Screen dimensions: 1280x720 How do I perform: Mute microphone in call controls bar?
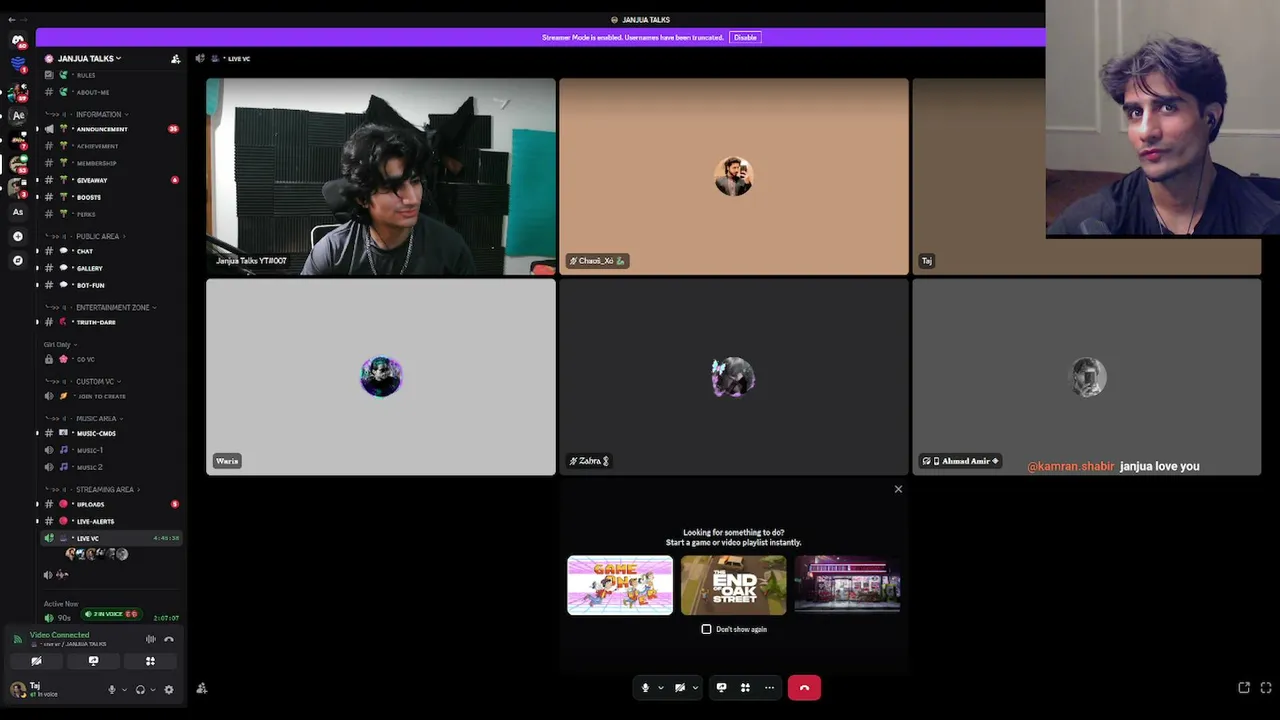645,688
